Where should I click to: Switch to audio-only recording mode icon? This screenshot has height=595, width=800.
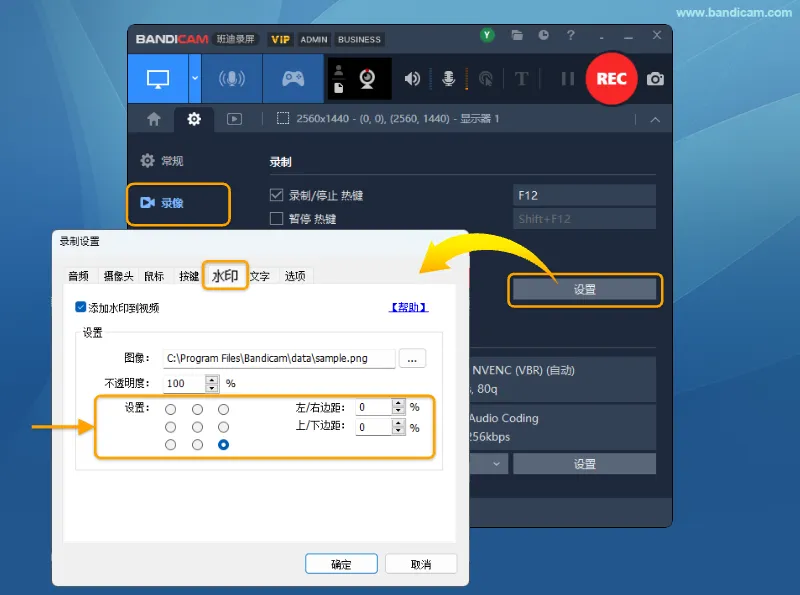pos(232,79)
